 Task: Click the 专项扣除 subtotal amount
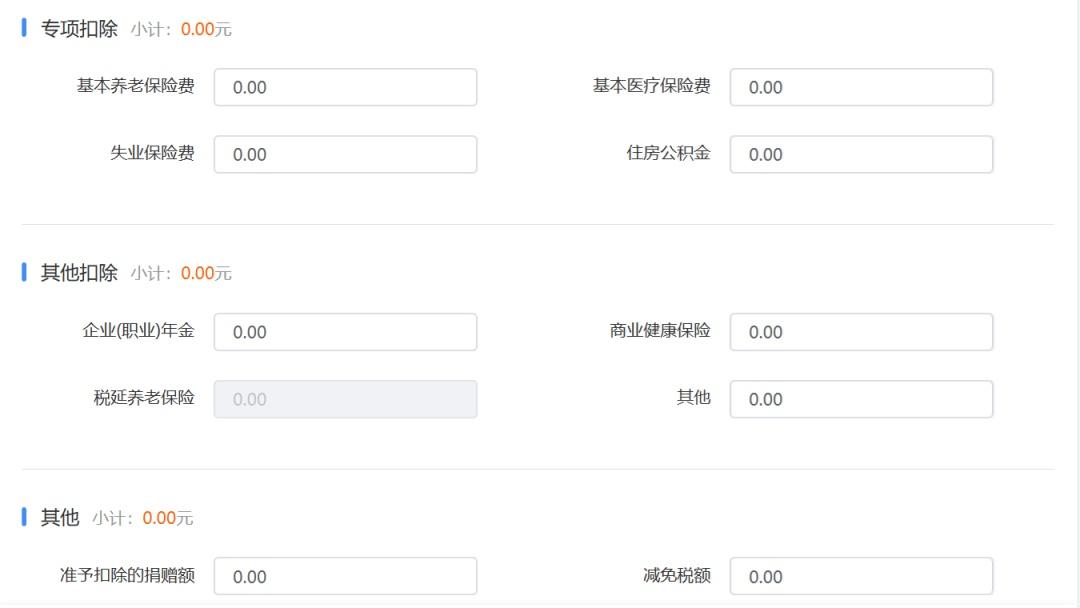(x=198, y=29)
